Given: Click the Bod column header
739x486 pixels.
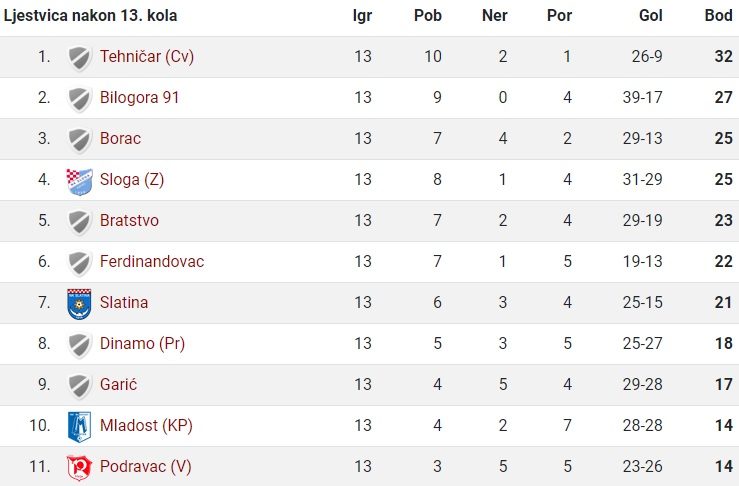Looking at the screenshot, I should 718,16.
